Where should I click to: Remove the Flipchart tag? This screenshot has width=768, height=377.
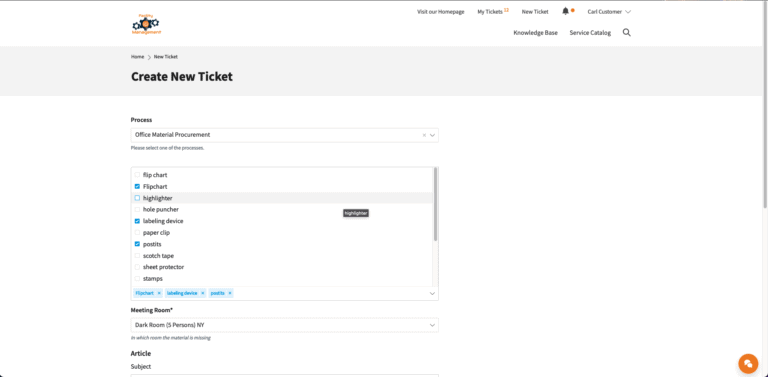click(x=159, y=293)
